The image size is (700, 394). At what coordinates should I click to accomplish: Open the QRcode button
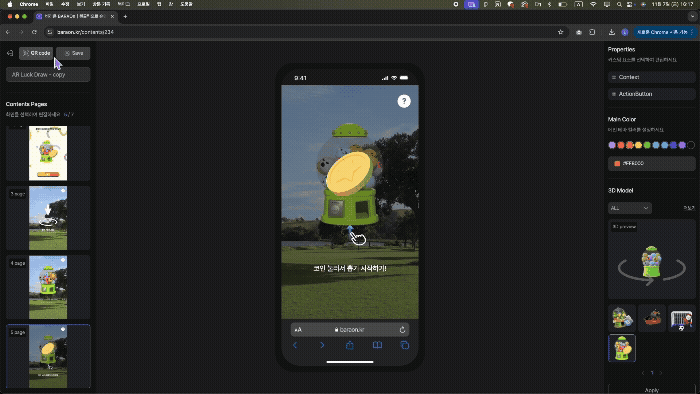pos(36,53)
